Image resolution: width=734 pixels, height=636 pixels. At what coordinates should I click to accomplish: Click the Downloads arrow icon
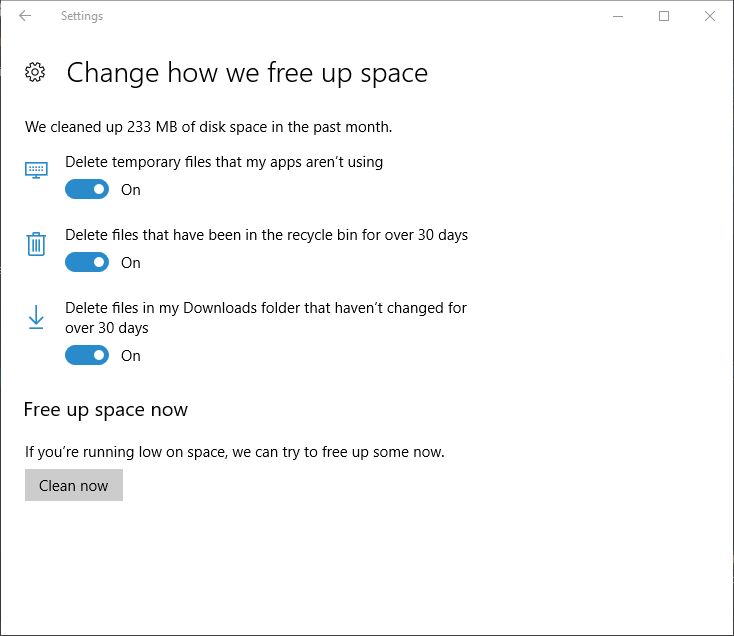(36, 317)
